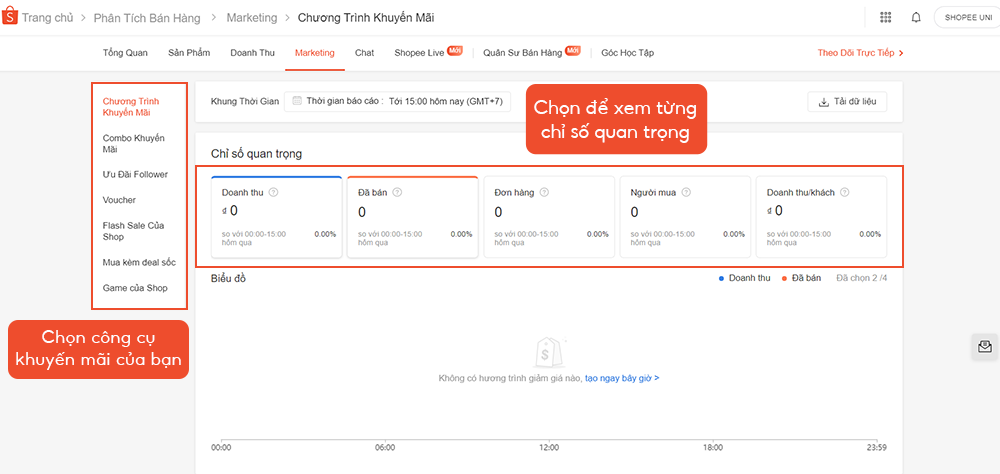The width and height of the screenshot is (1000, 474).
Task: Select the Người mua metric card
Action: point(686,217)
